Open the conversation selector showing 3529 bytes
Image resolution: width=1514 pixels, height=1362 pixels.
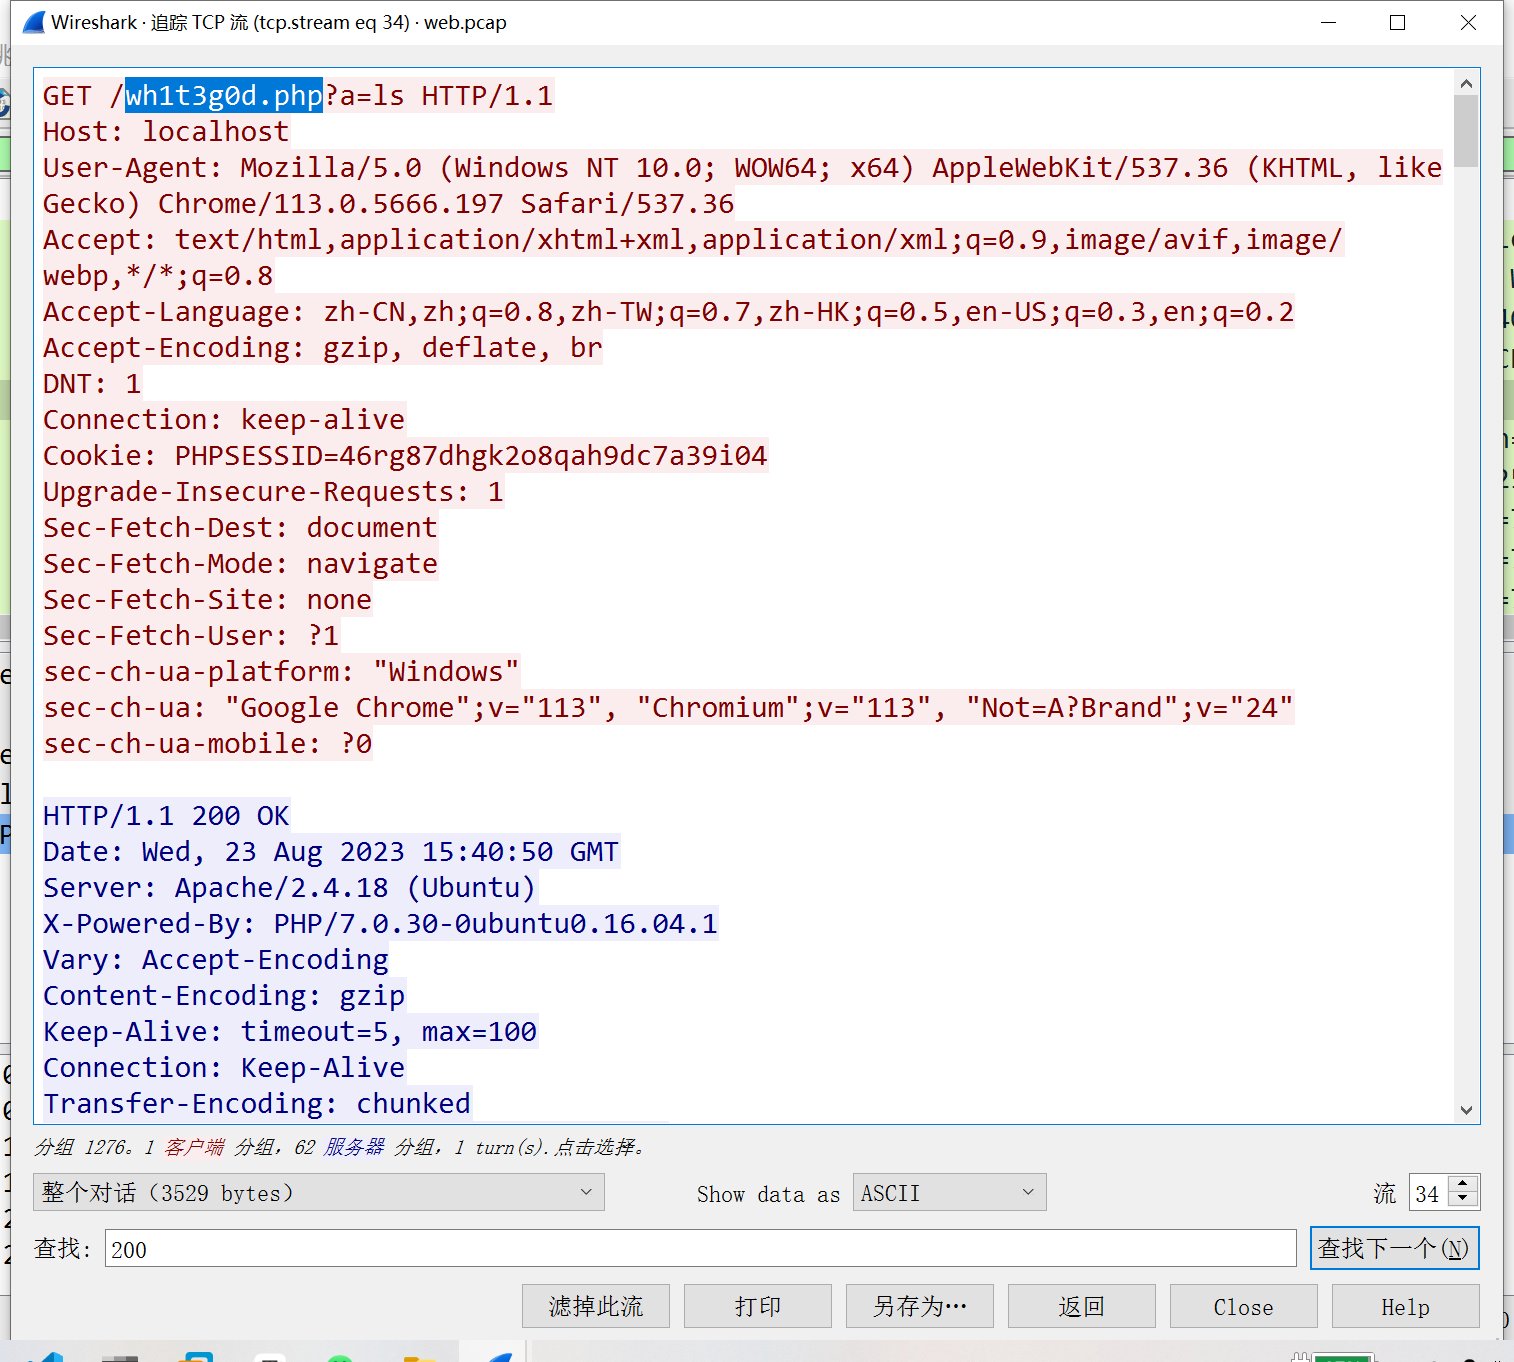pos(319,1192)
